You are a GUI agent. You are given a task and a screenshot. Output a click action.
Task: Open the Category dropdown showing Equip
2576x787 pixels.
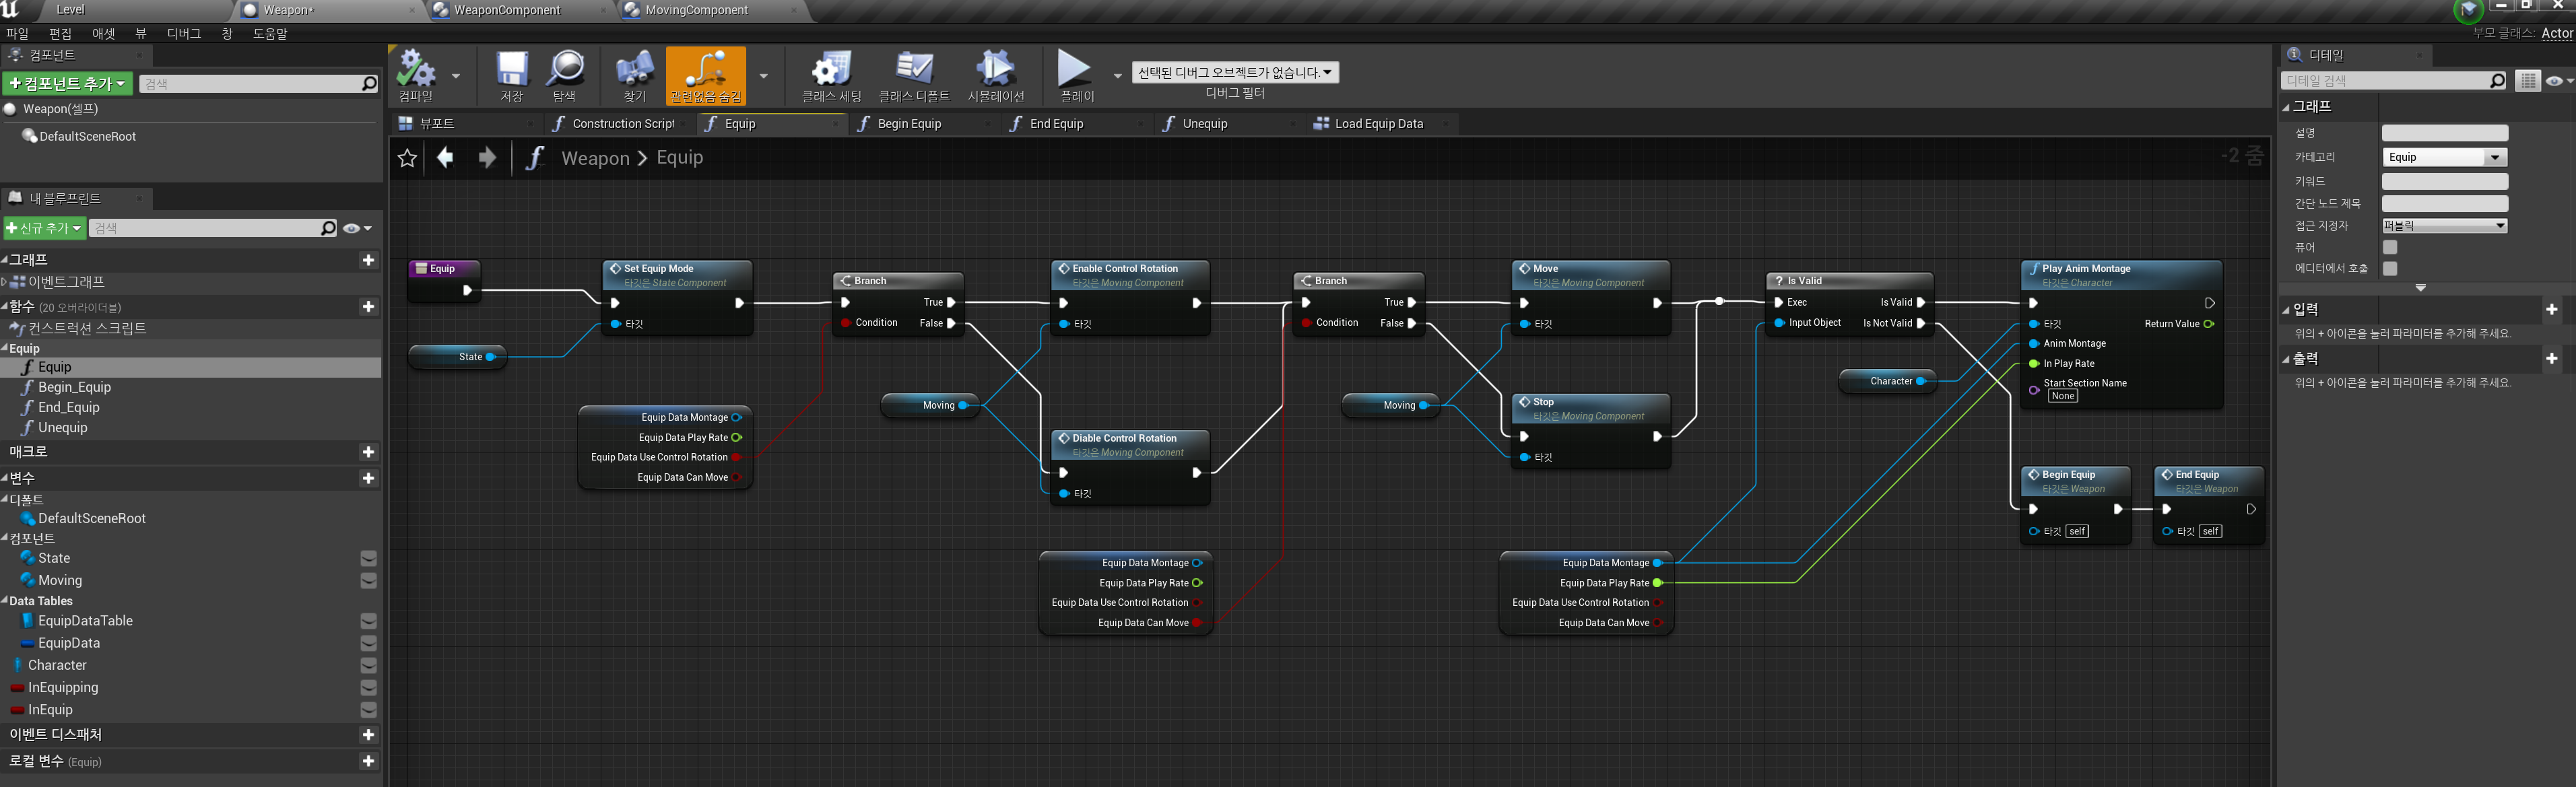2444,157
